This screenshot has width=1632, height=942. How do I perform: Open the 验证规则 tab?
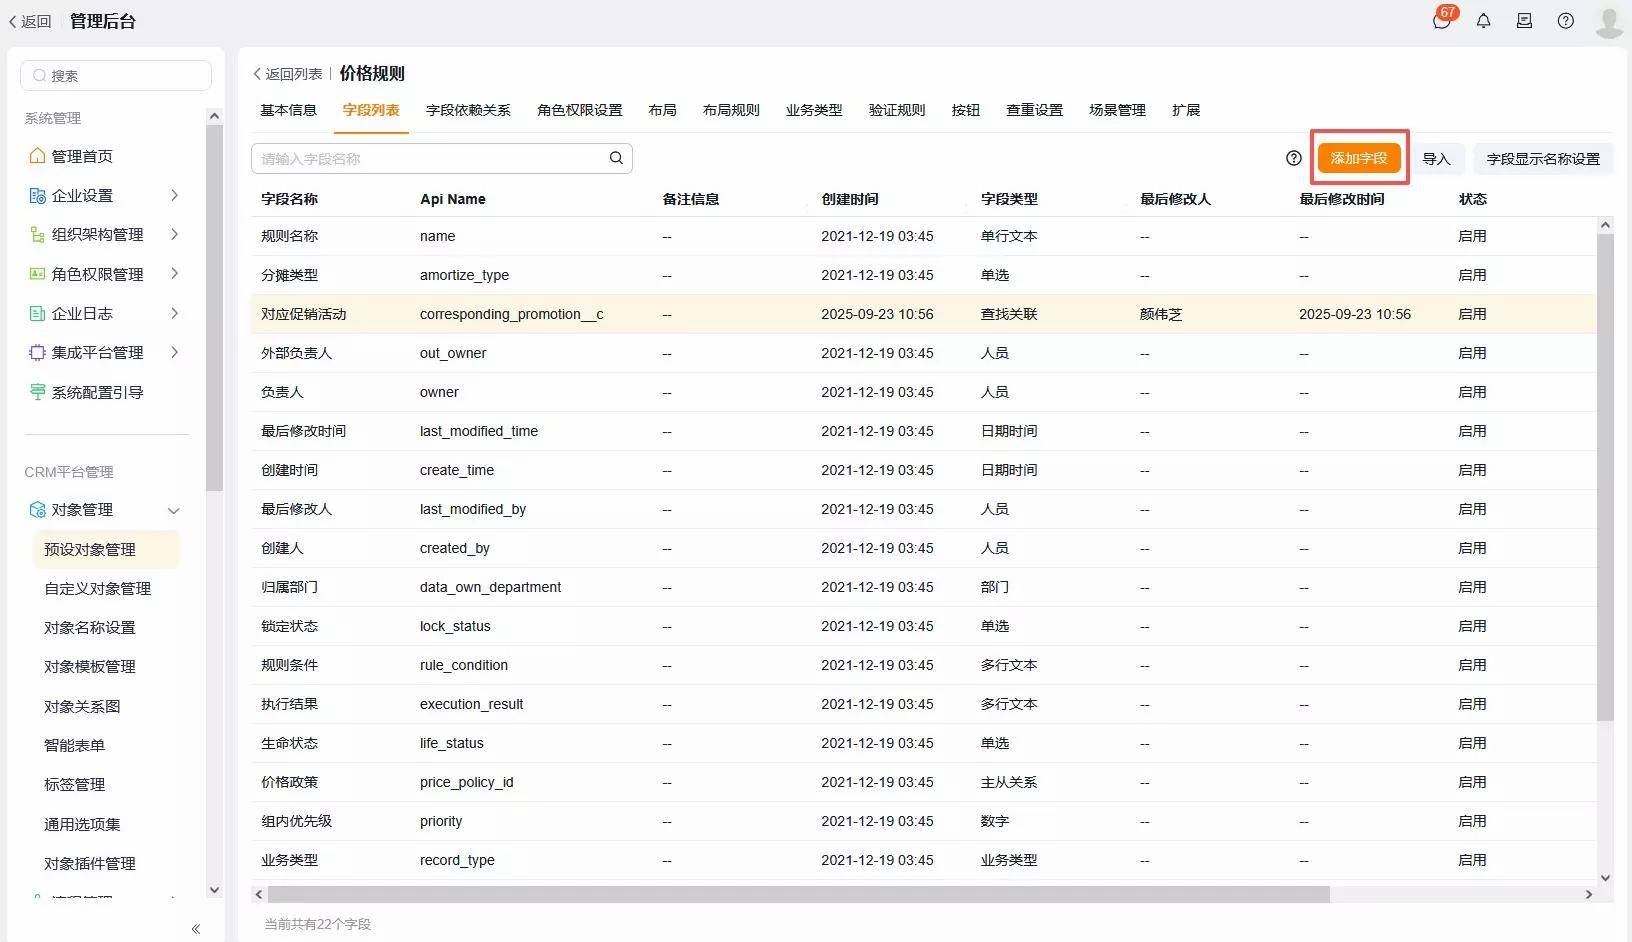click(896, 110)
